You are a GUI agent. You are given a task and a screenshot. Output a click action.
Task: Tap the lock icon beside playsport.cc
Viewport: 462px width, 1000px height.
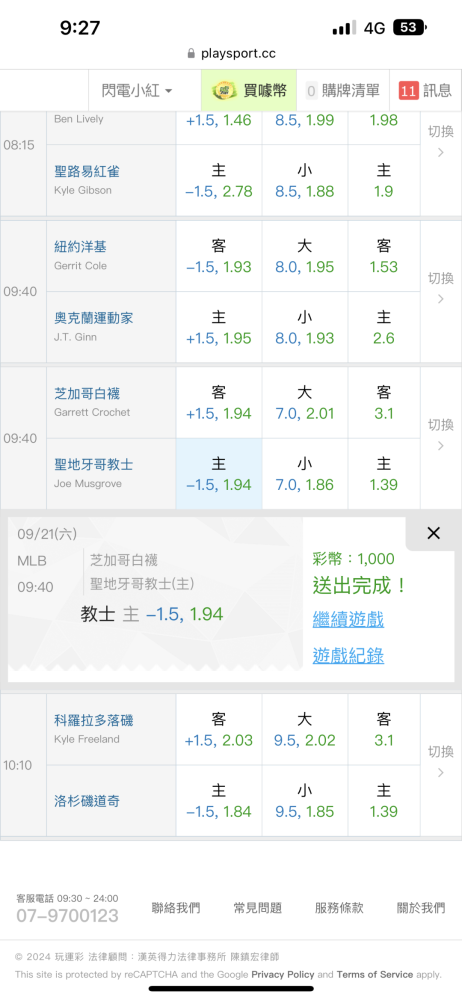point(191,54)
